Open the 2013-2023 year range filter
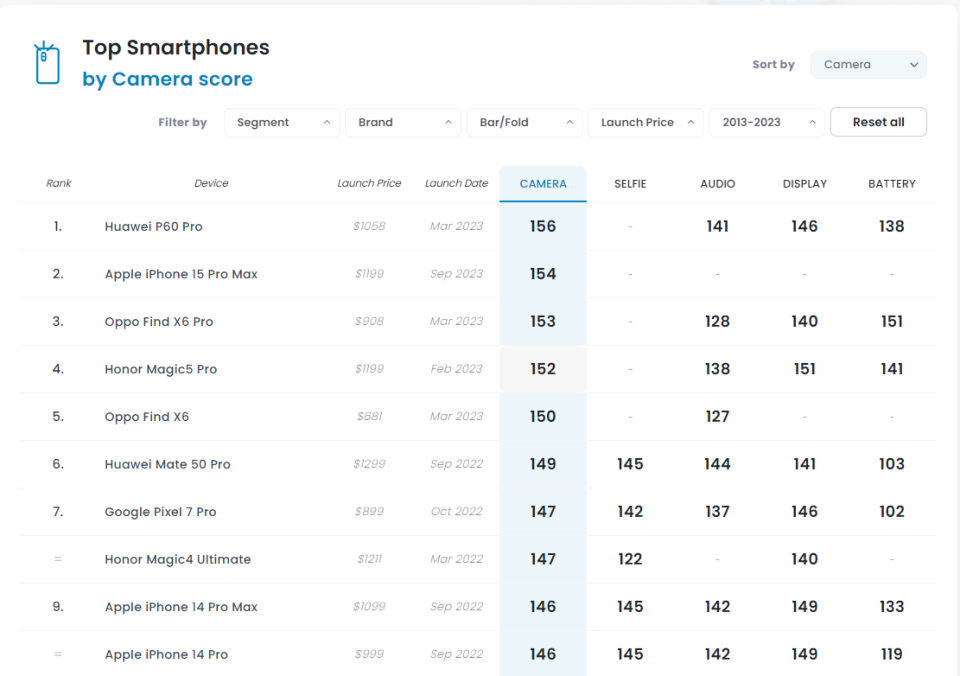Screen dimensions: 960x676 [767, 122]
